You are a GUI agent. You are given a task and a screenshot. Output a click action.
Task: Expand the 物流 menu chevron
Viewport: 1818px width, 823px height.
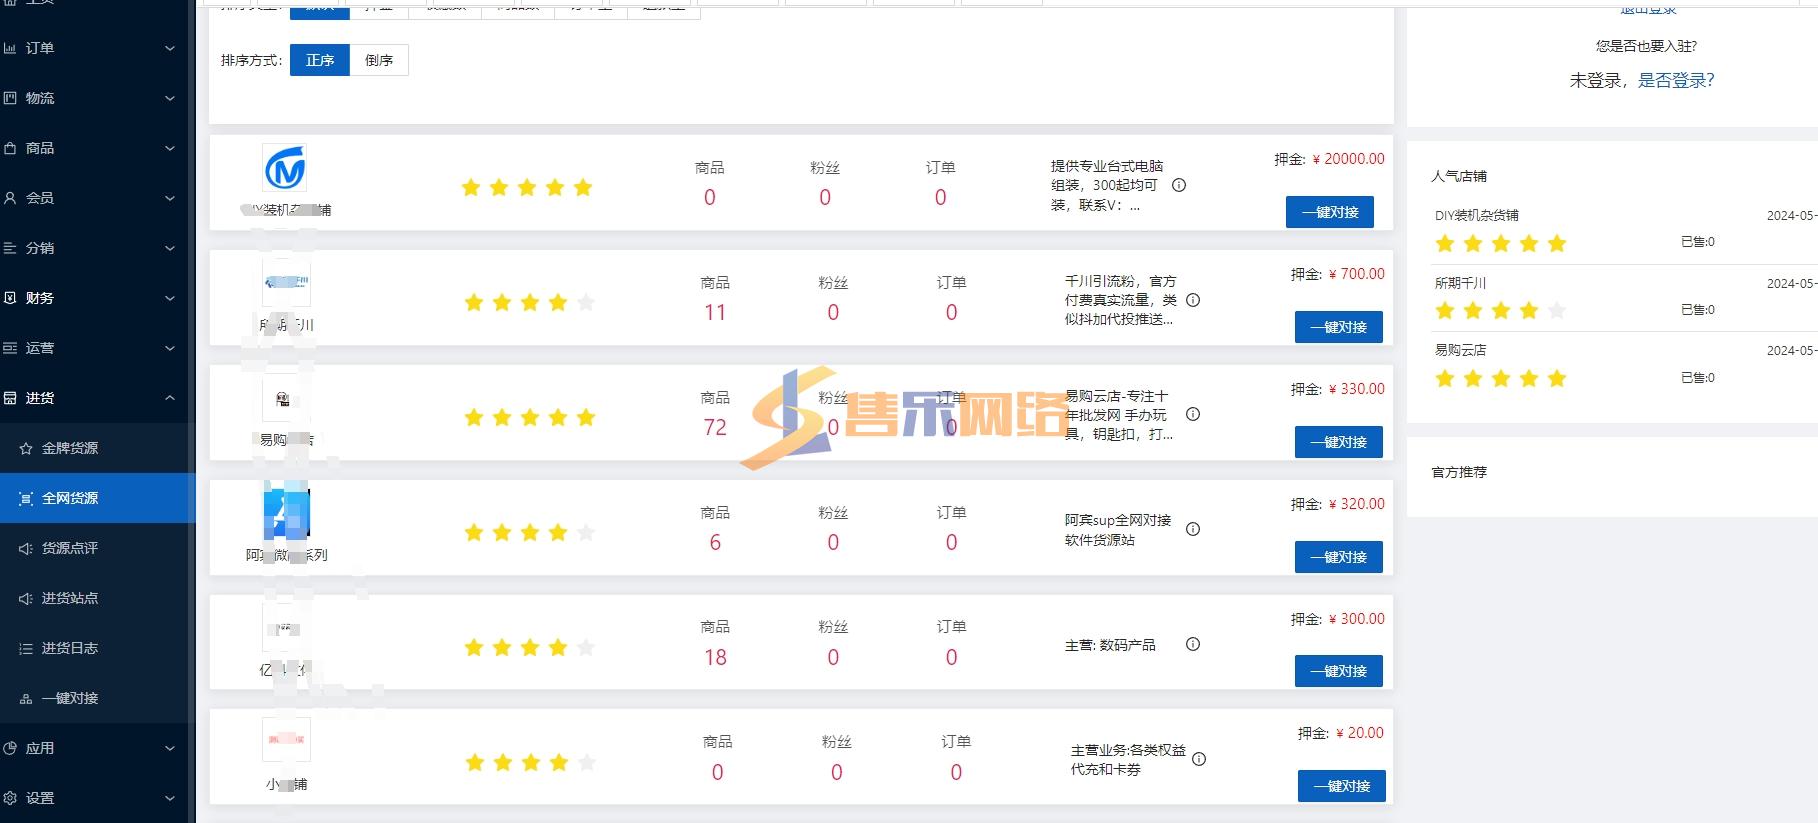pyautogui.click(x=170, y=98)
